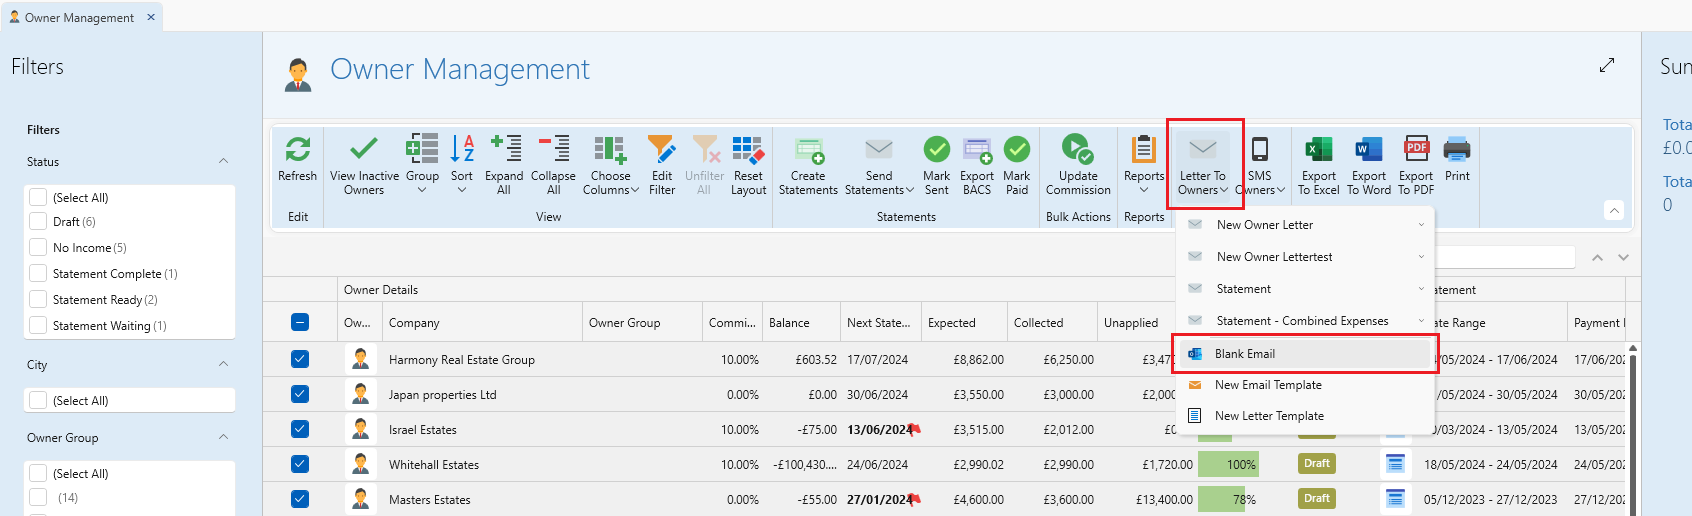Export the grid to PDF
Screen dimensions: 1692x516
point(1416,166)
